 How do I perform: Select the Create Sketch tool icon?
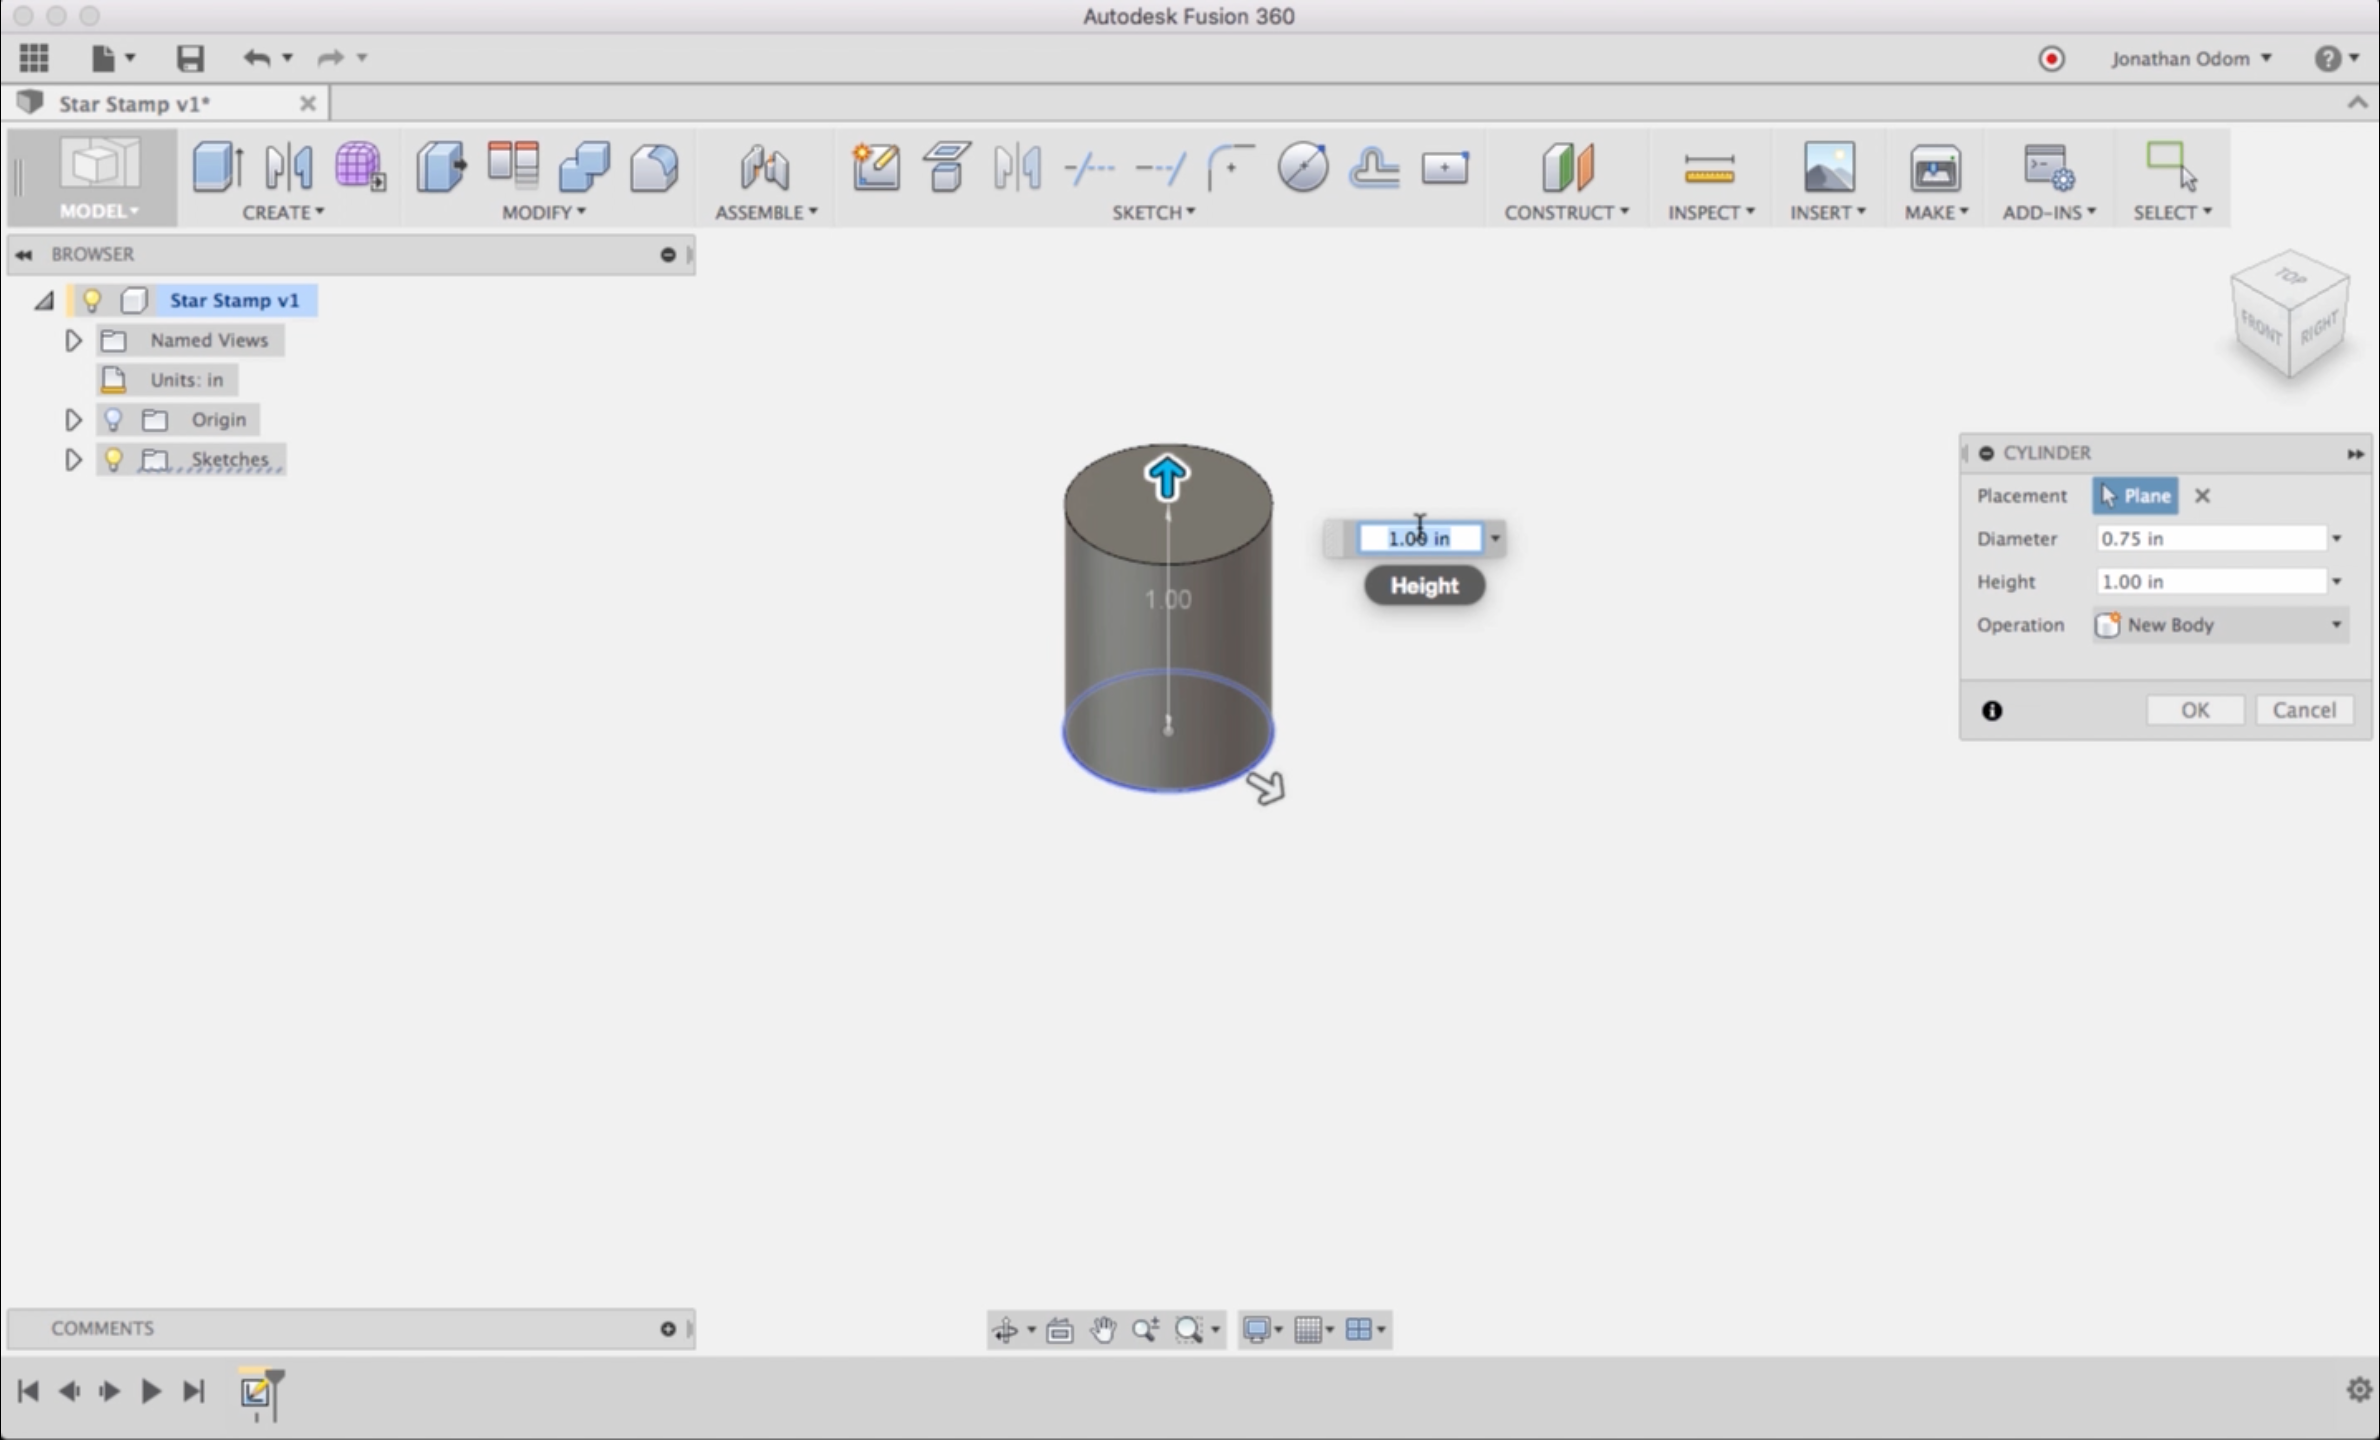[x=876, y=167]
